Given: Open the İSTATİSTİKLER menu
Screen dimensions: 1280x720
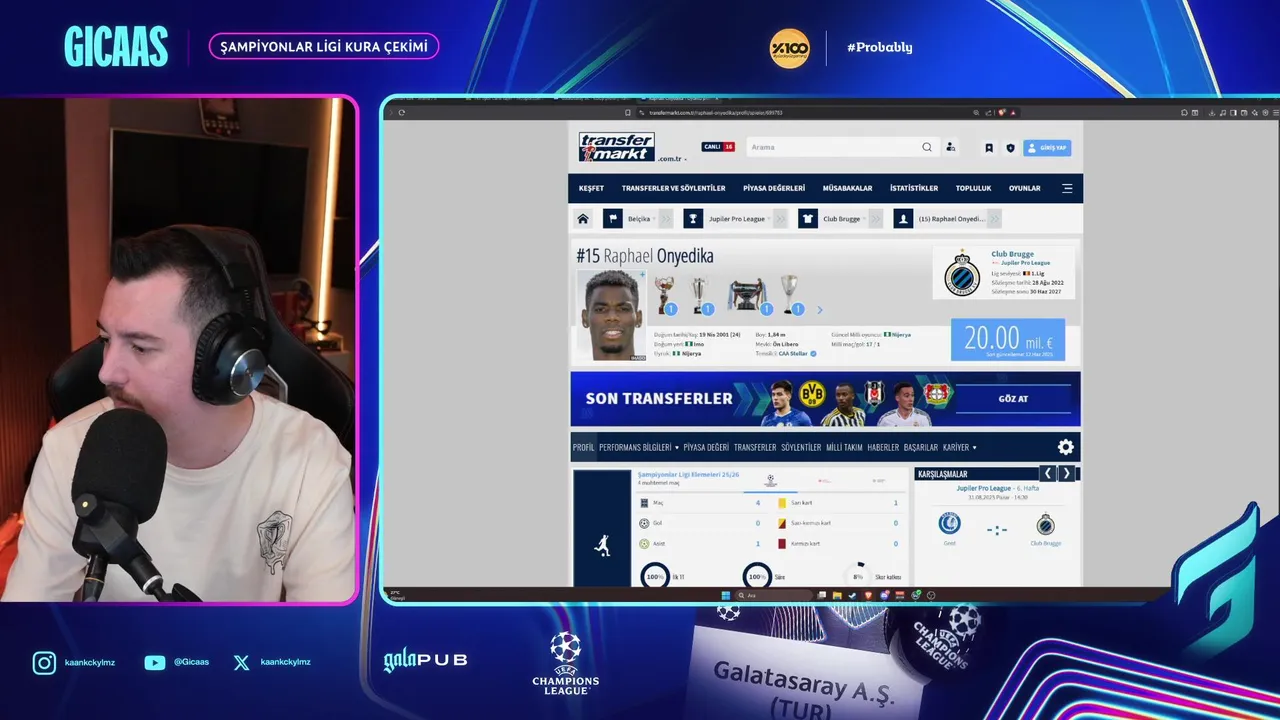Looking at the screenshot, I should click(x=914, y=188).
